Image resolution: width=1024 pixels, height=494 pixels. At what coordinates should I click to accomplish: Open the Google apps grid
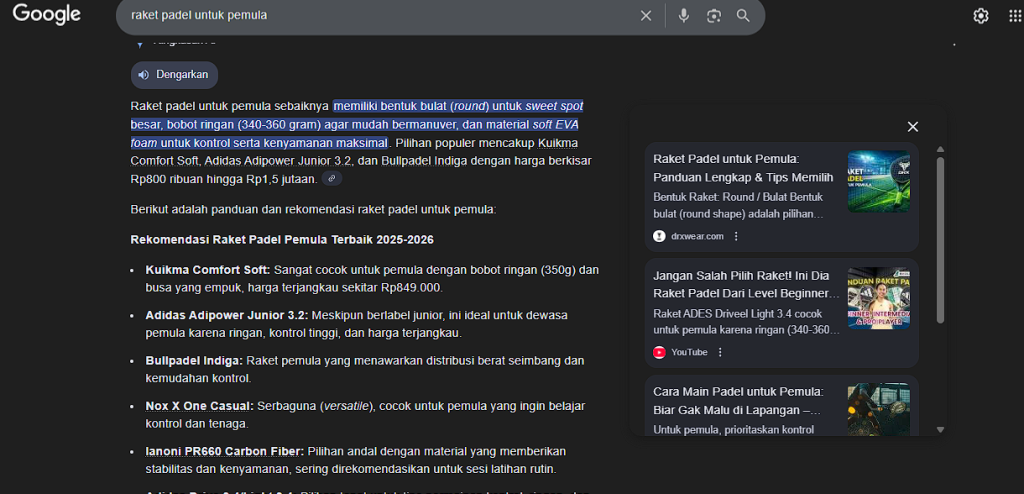1016,16
